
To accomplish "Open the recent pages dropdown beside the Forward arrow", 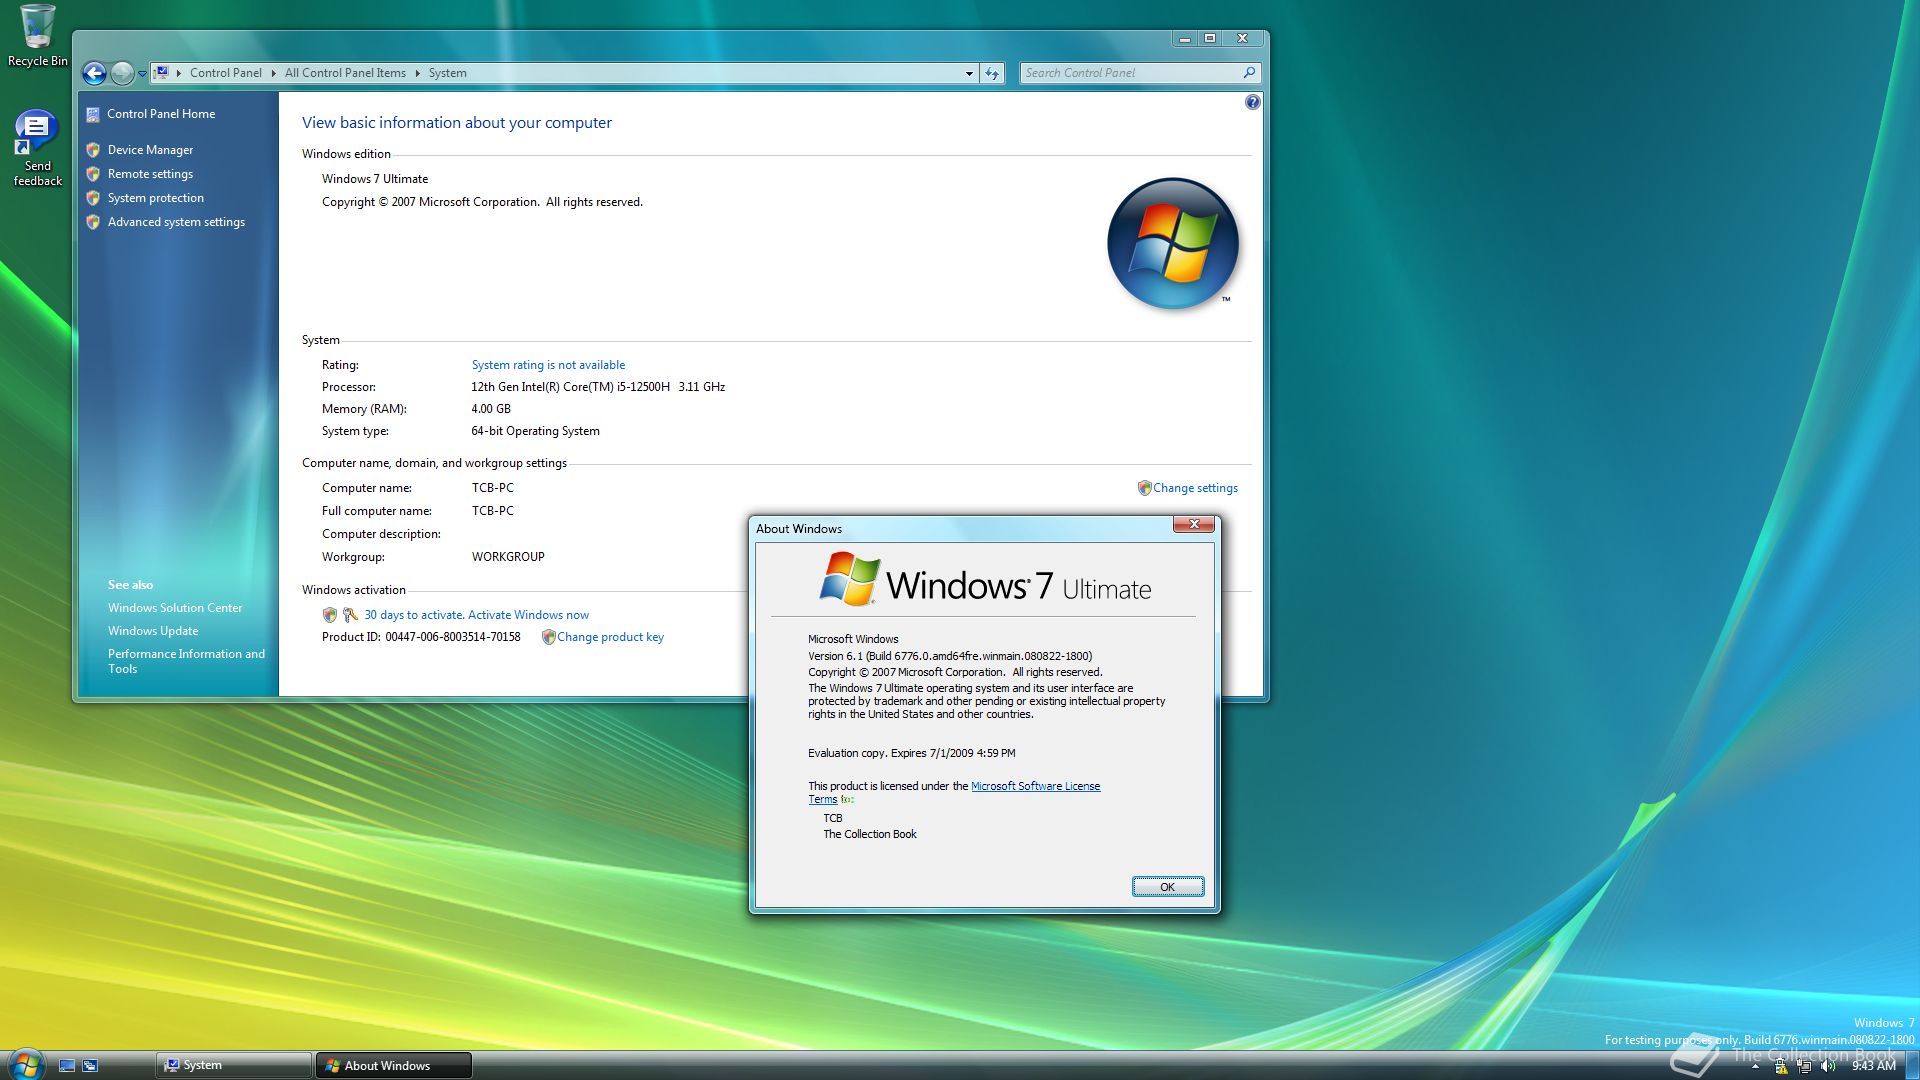I will [x=142, y=74].
